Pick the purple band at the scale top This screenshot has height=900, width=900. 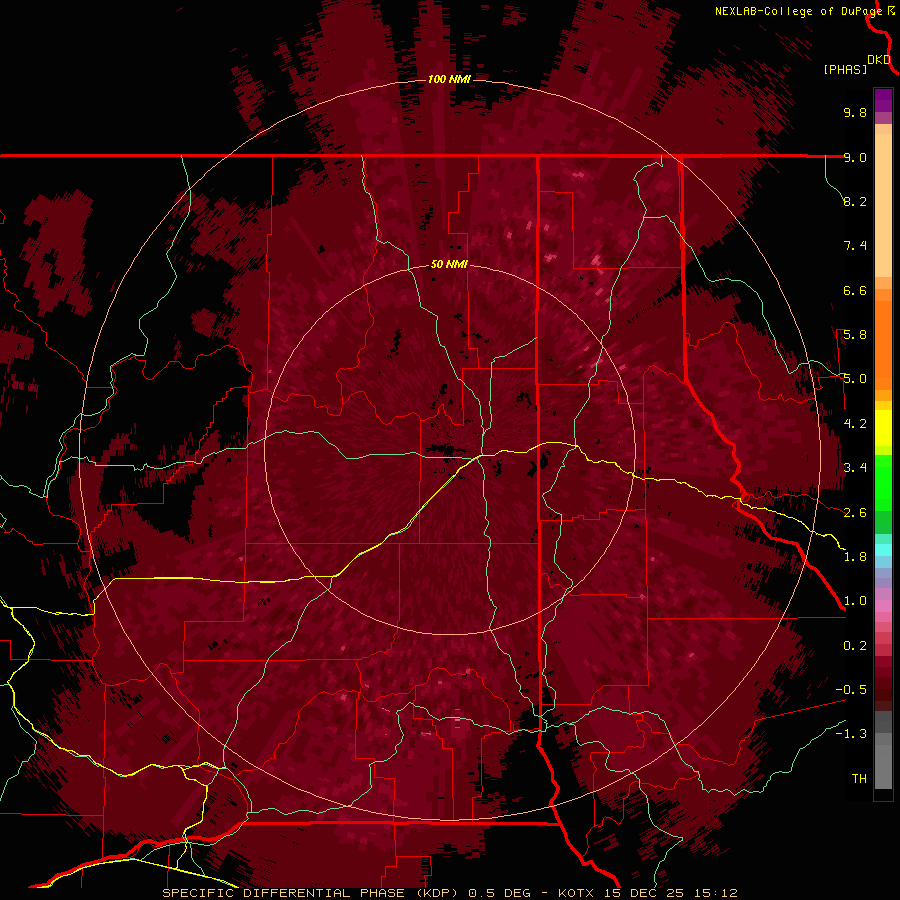click(x=883, y=100)
